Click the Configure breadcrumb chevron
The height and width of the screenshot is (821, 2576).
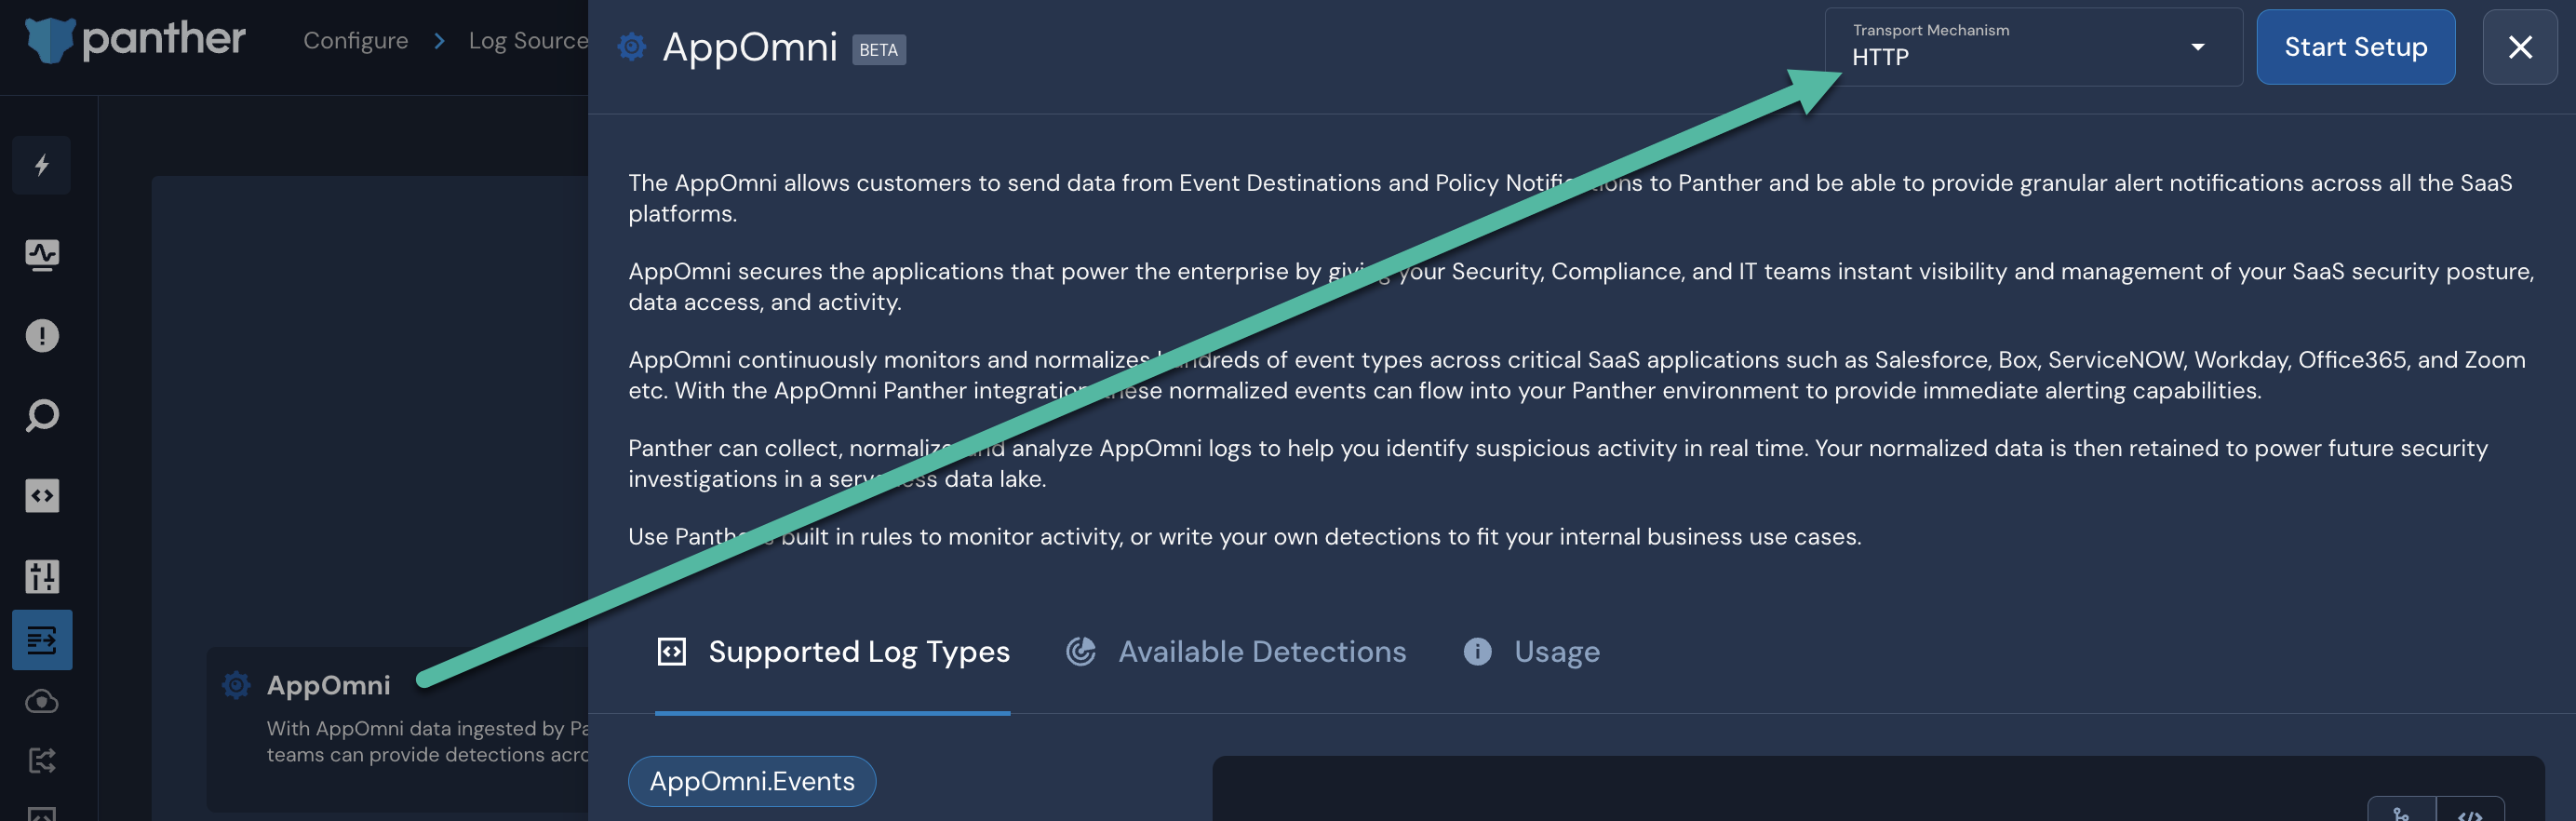[438, 41]
